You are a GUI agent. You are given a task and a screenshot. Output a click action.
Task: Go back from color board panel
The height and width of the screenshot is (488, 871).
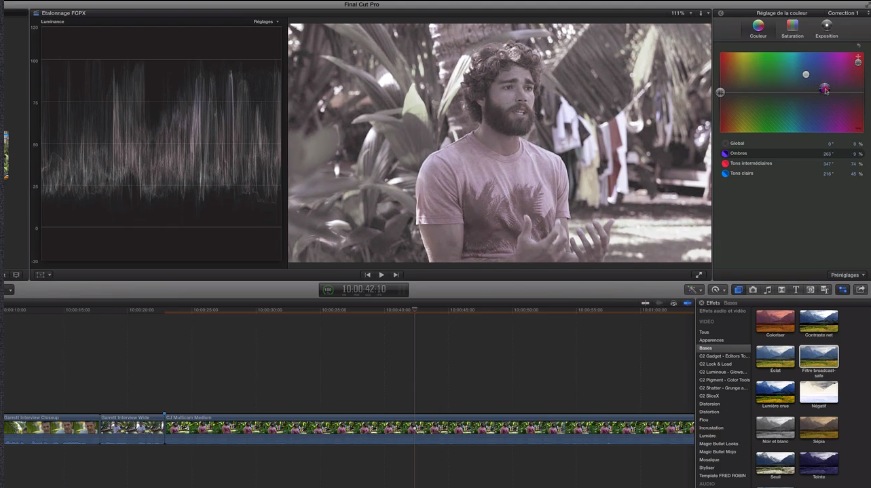(x=721, y=13)
